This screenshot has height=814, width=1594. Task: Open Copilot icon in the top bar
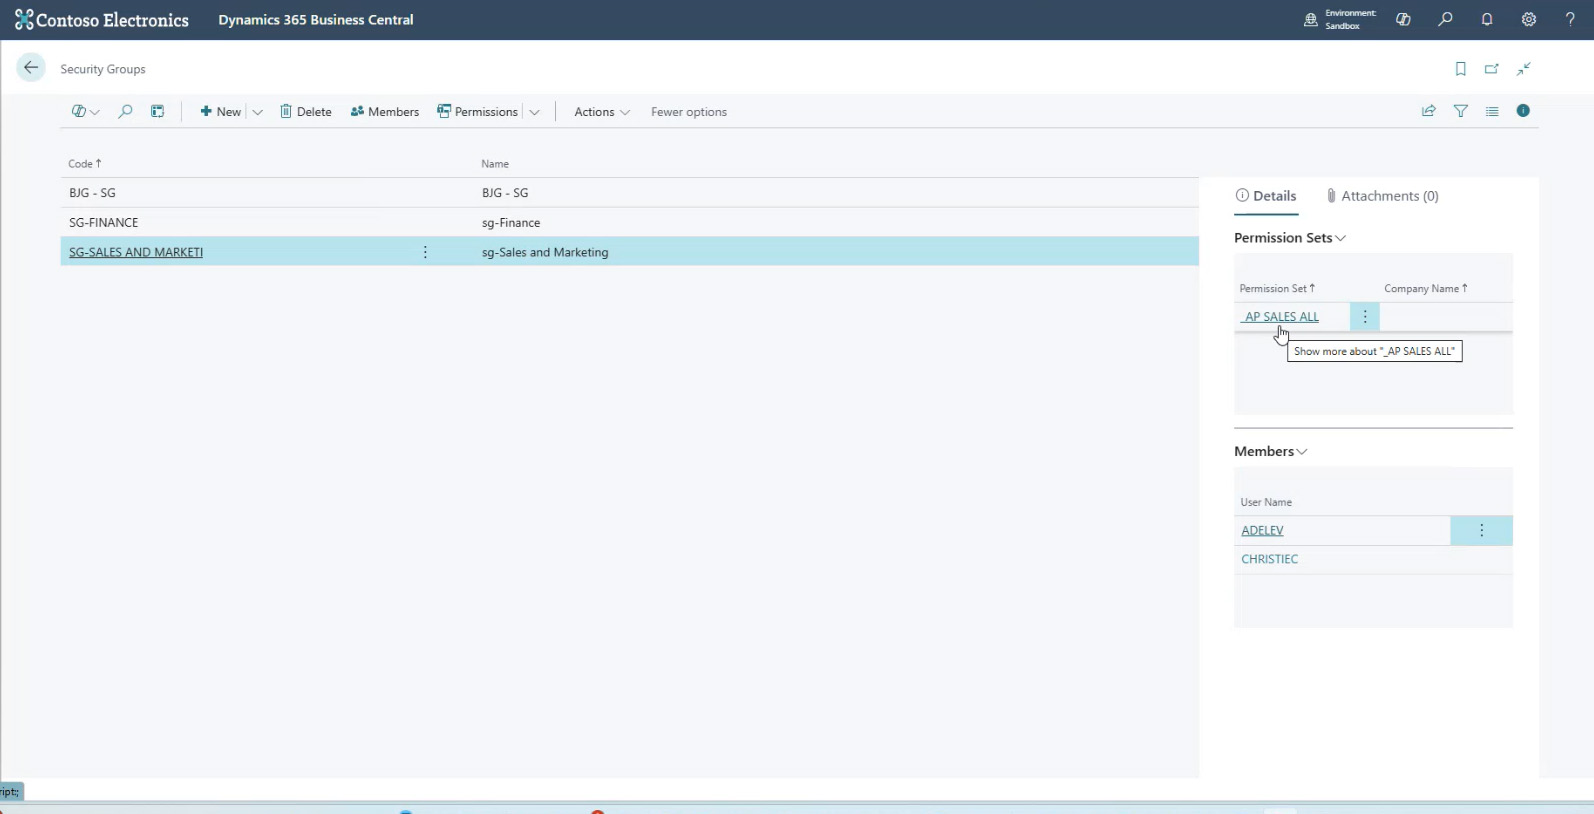1403,19
